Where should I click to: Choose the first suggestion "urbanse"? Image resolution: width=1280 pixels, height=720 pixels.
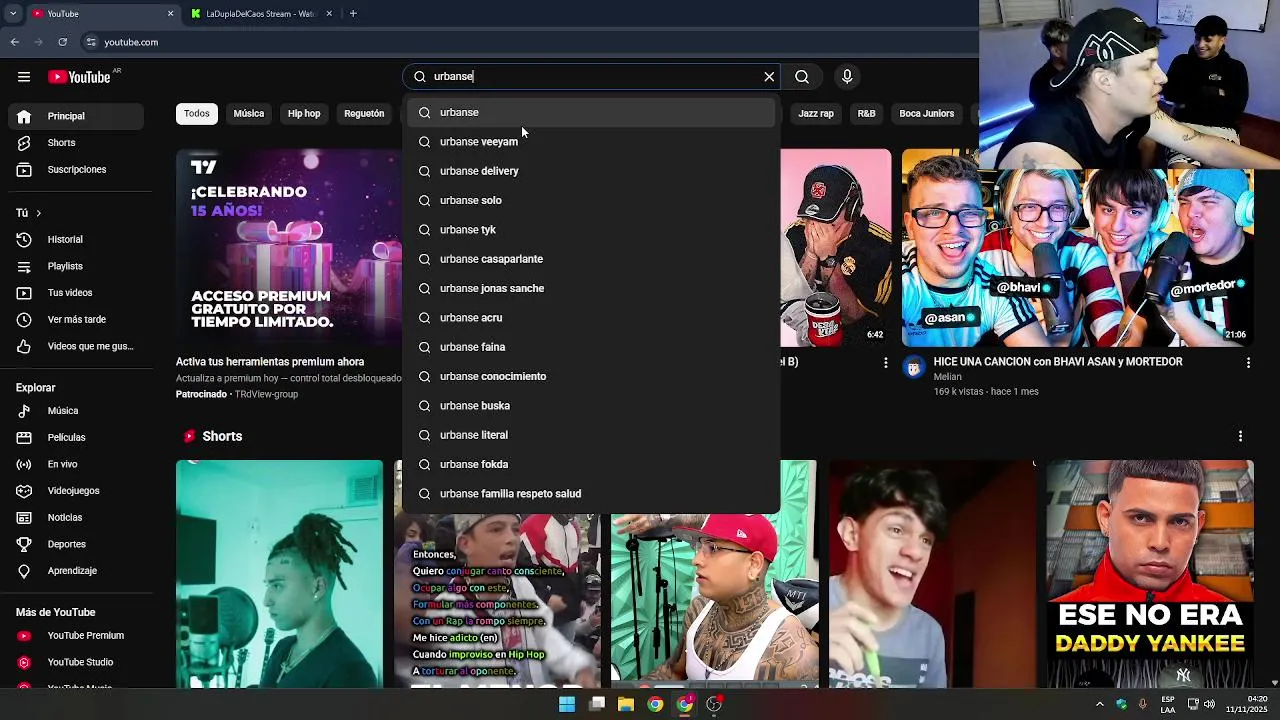coord(591,112)
